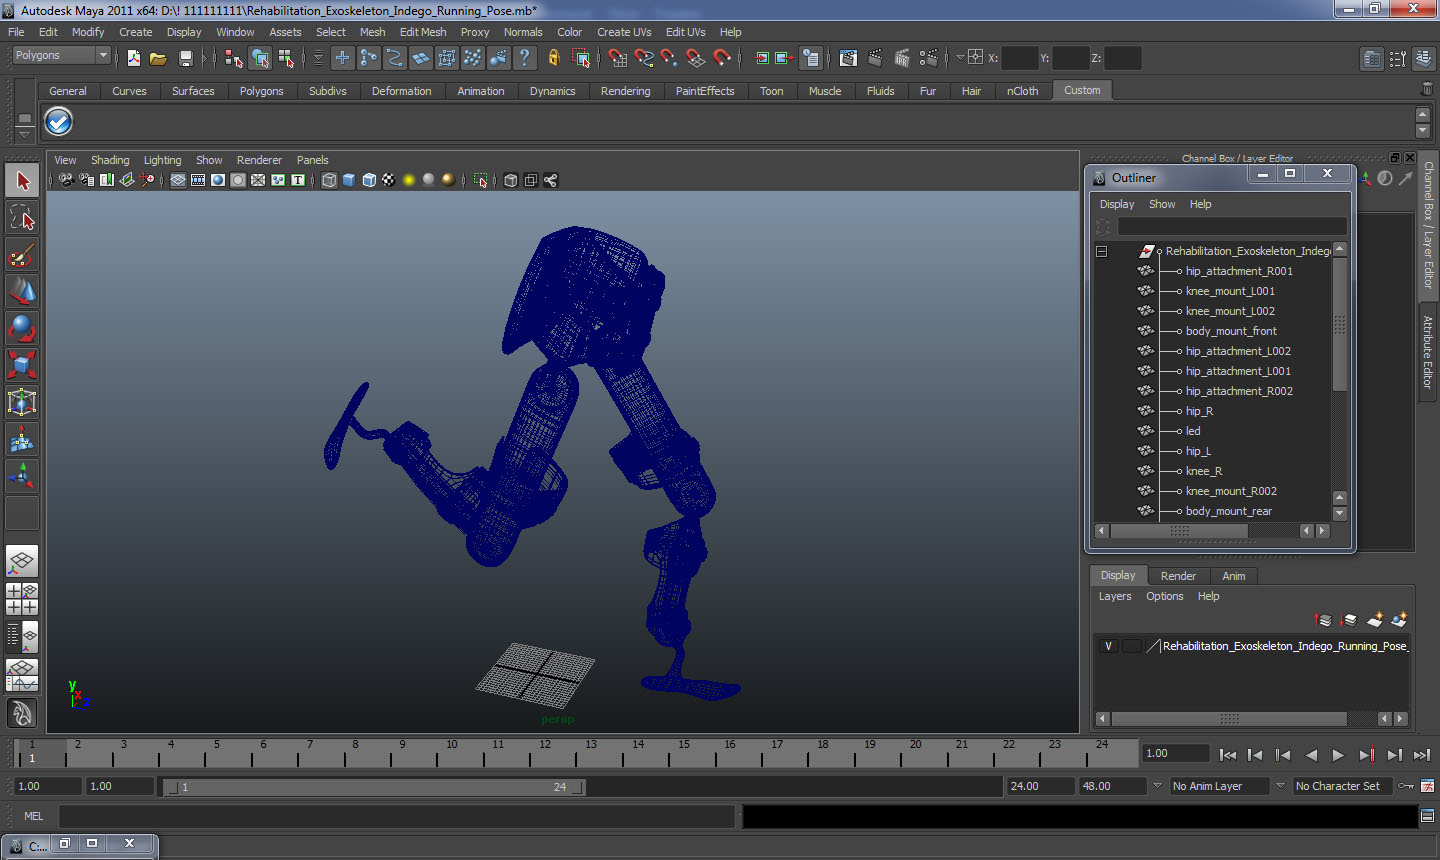Open the Polygons menu set dropdown
The width and height of the screenshot is (1440, 860).
coord(60,55)
